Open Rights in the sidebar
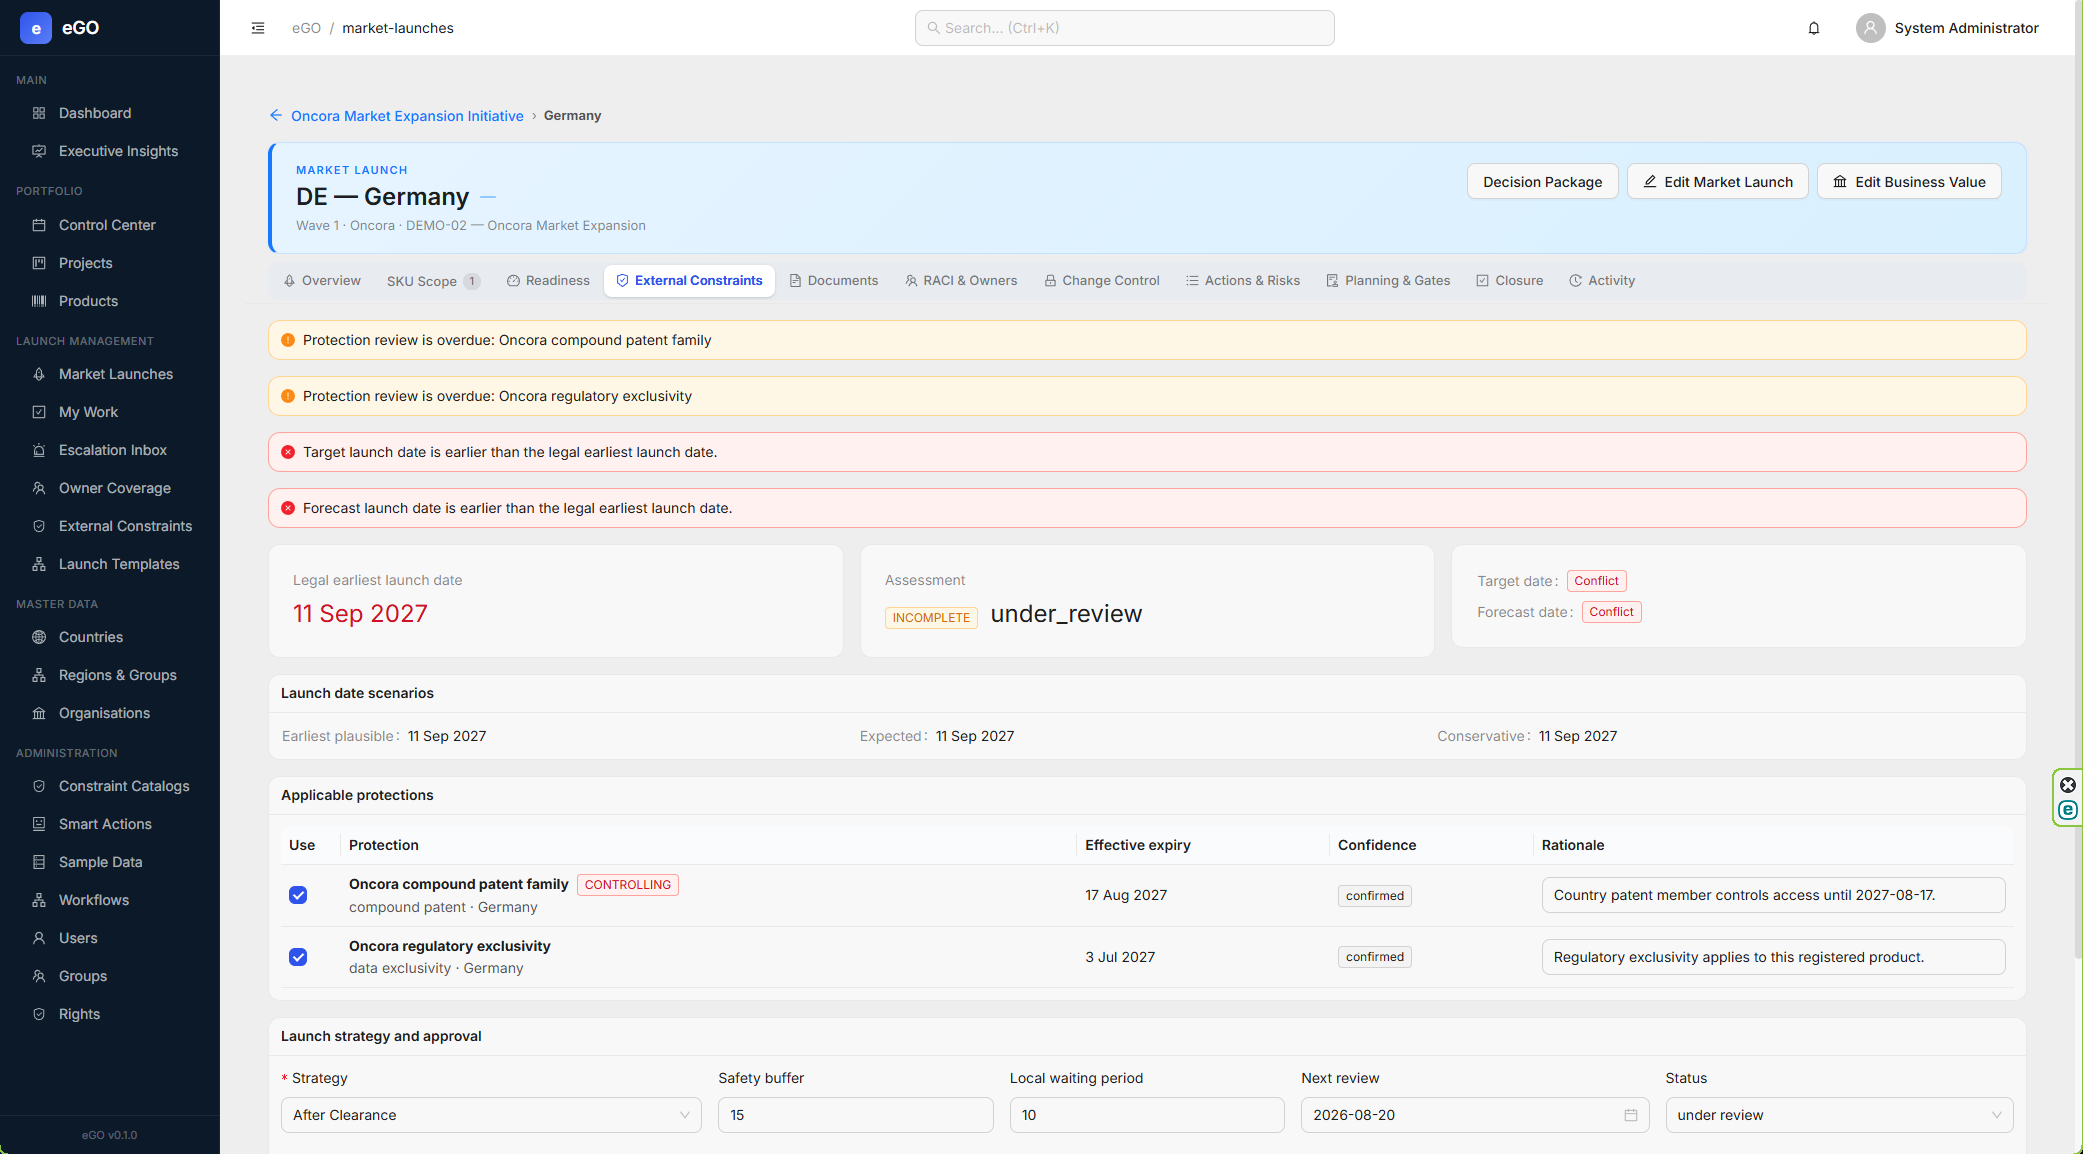2083x1154 pixels. pyautogui.click(x=110, y=1014)
